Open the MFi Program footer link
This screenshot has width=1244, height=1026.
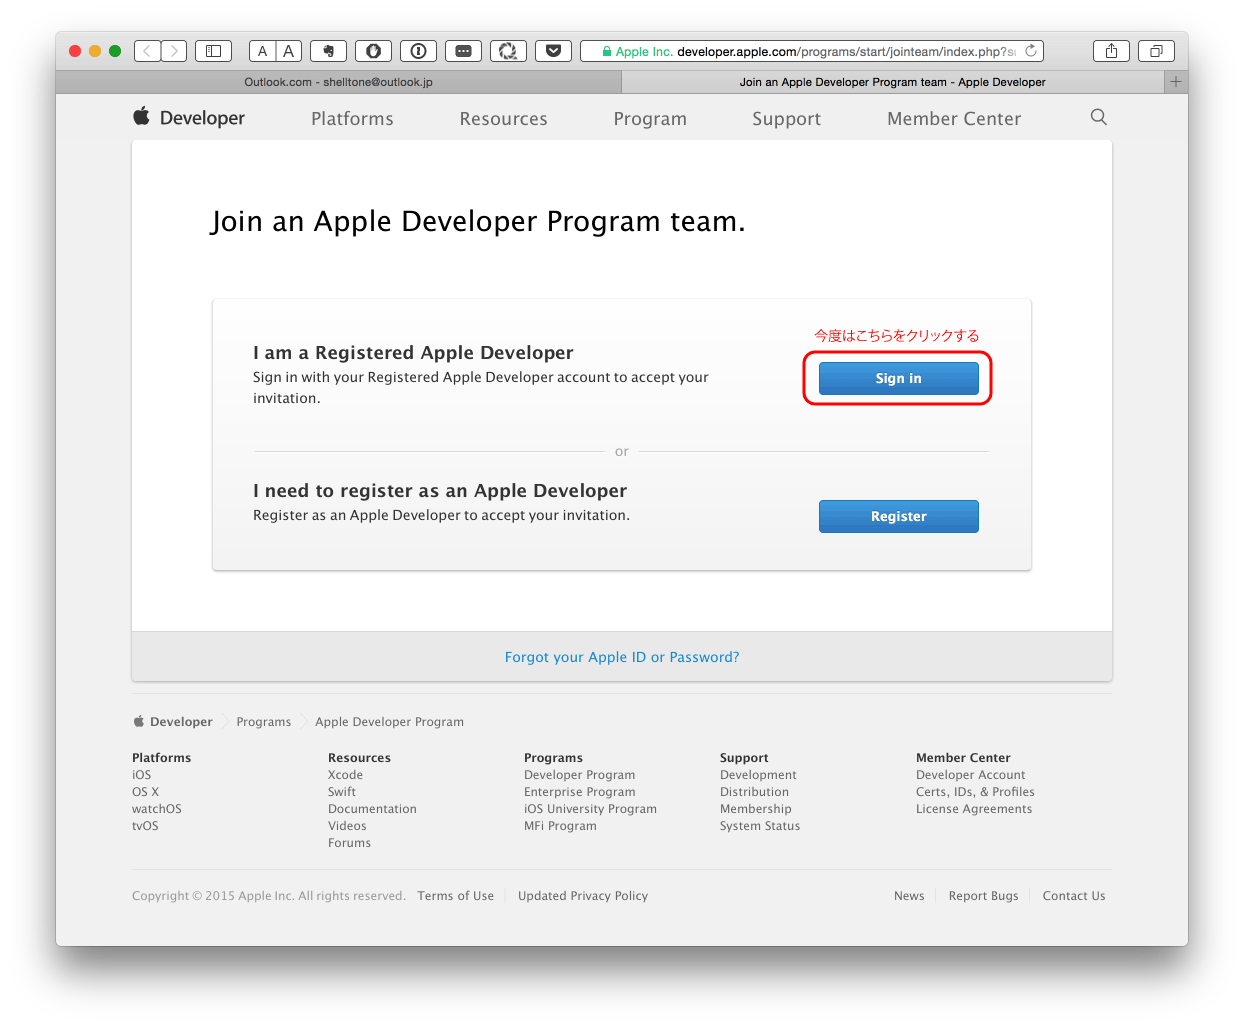click(560, 826)
